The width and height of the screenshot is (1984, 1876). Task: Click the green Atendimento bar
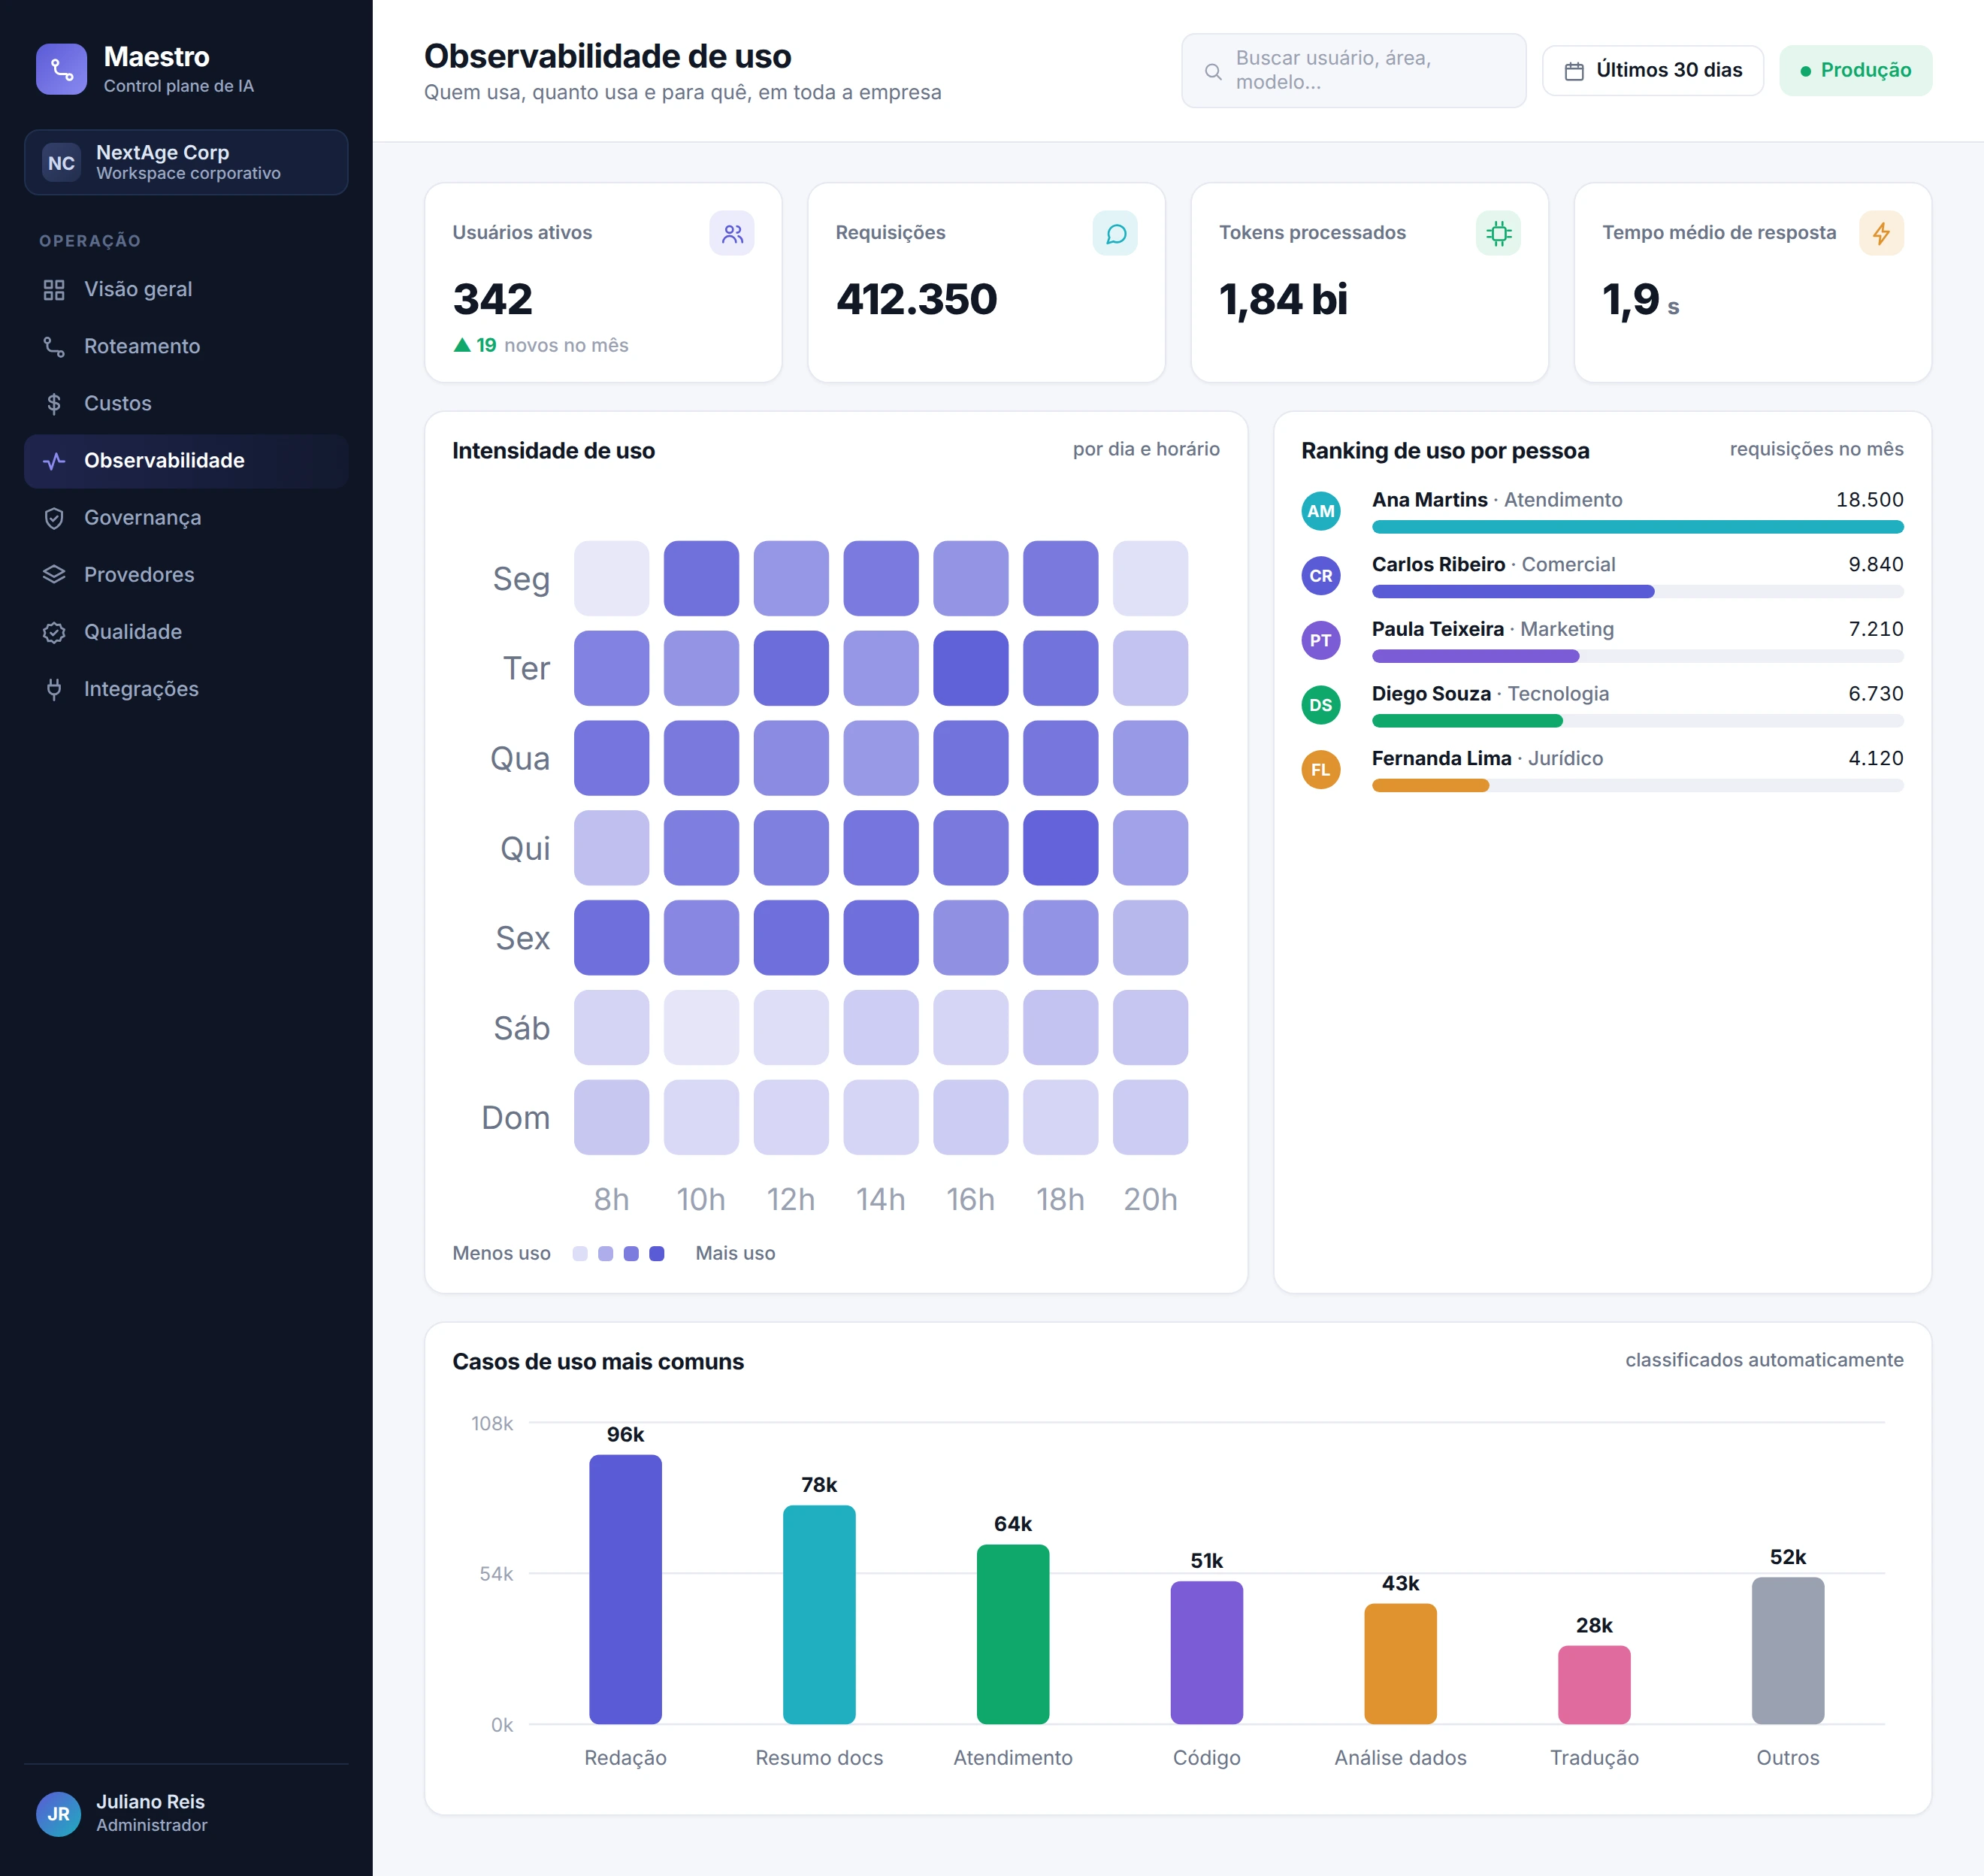[1013, 1634]
